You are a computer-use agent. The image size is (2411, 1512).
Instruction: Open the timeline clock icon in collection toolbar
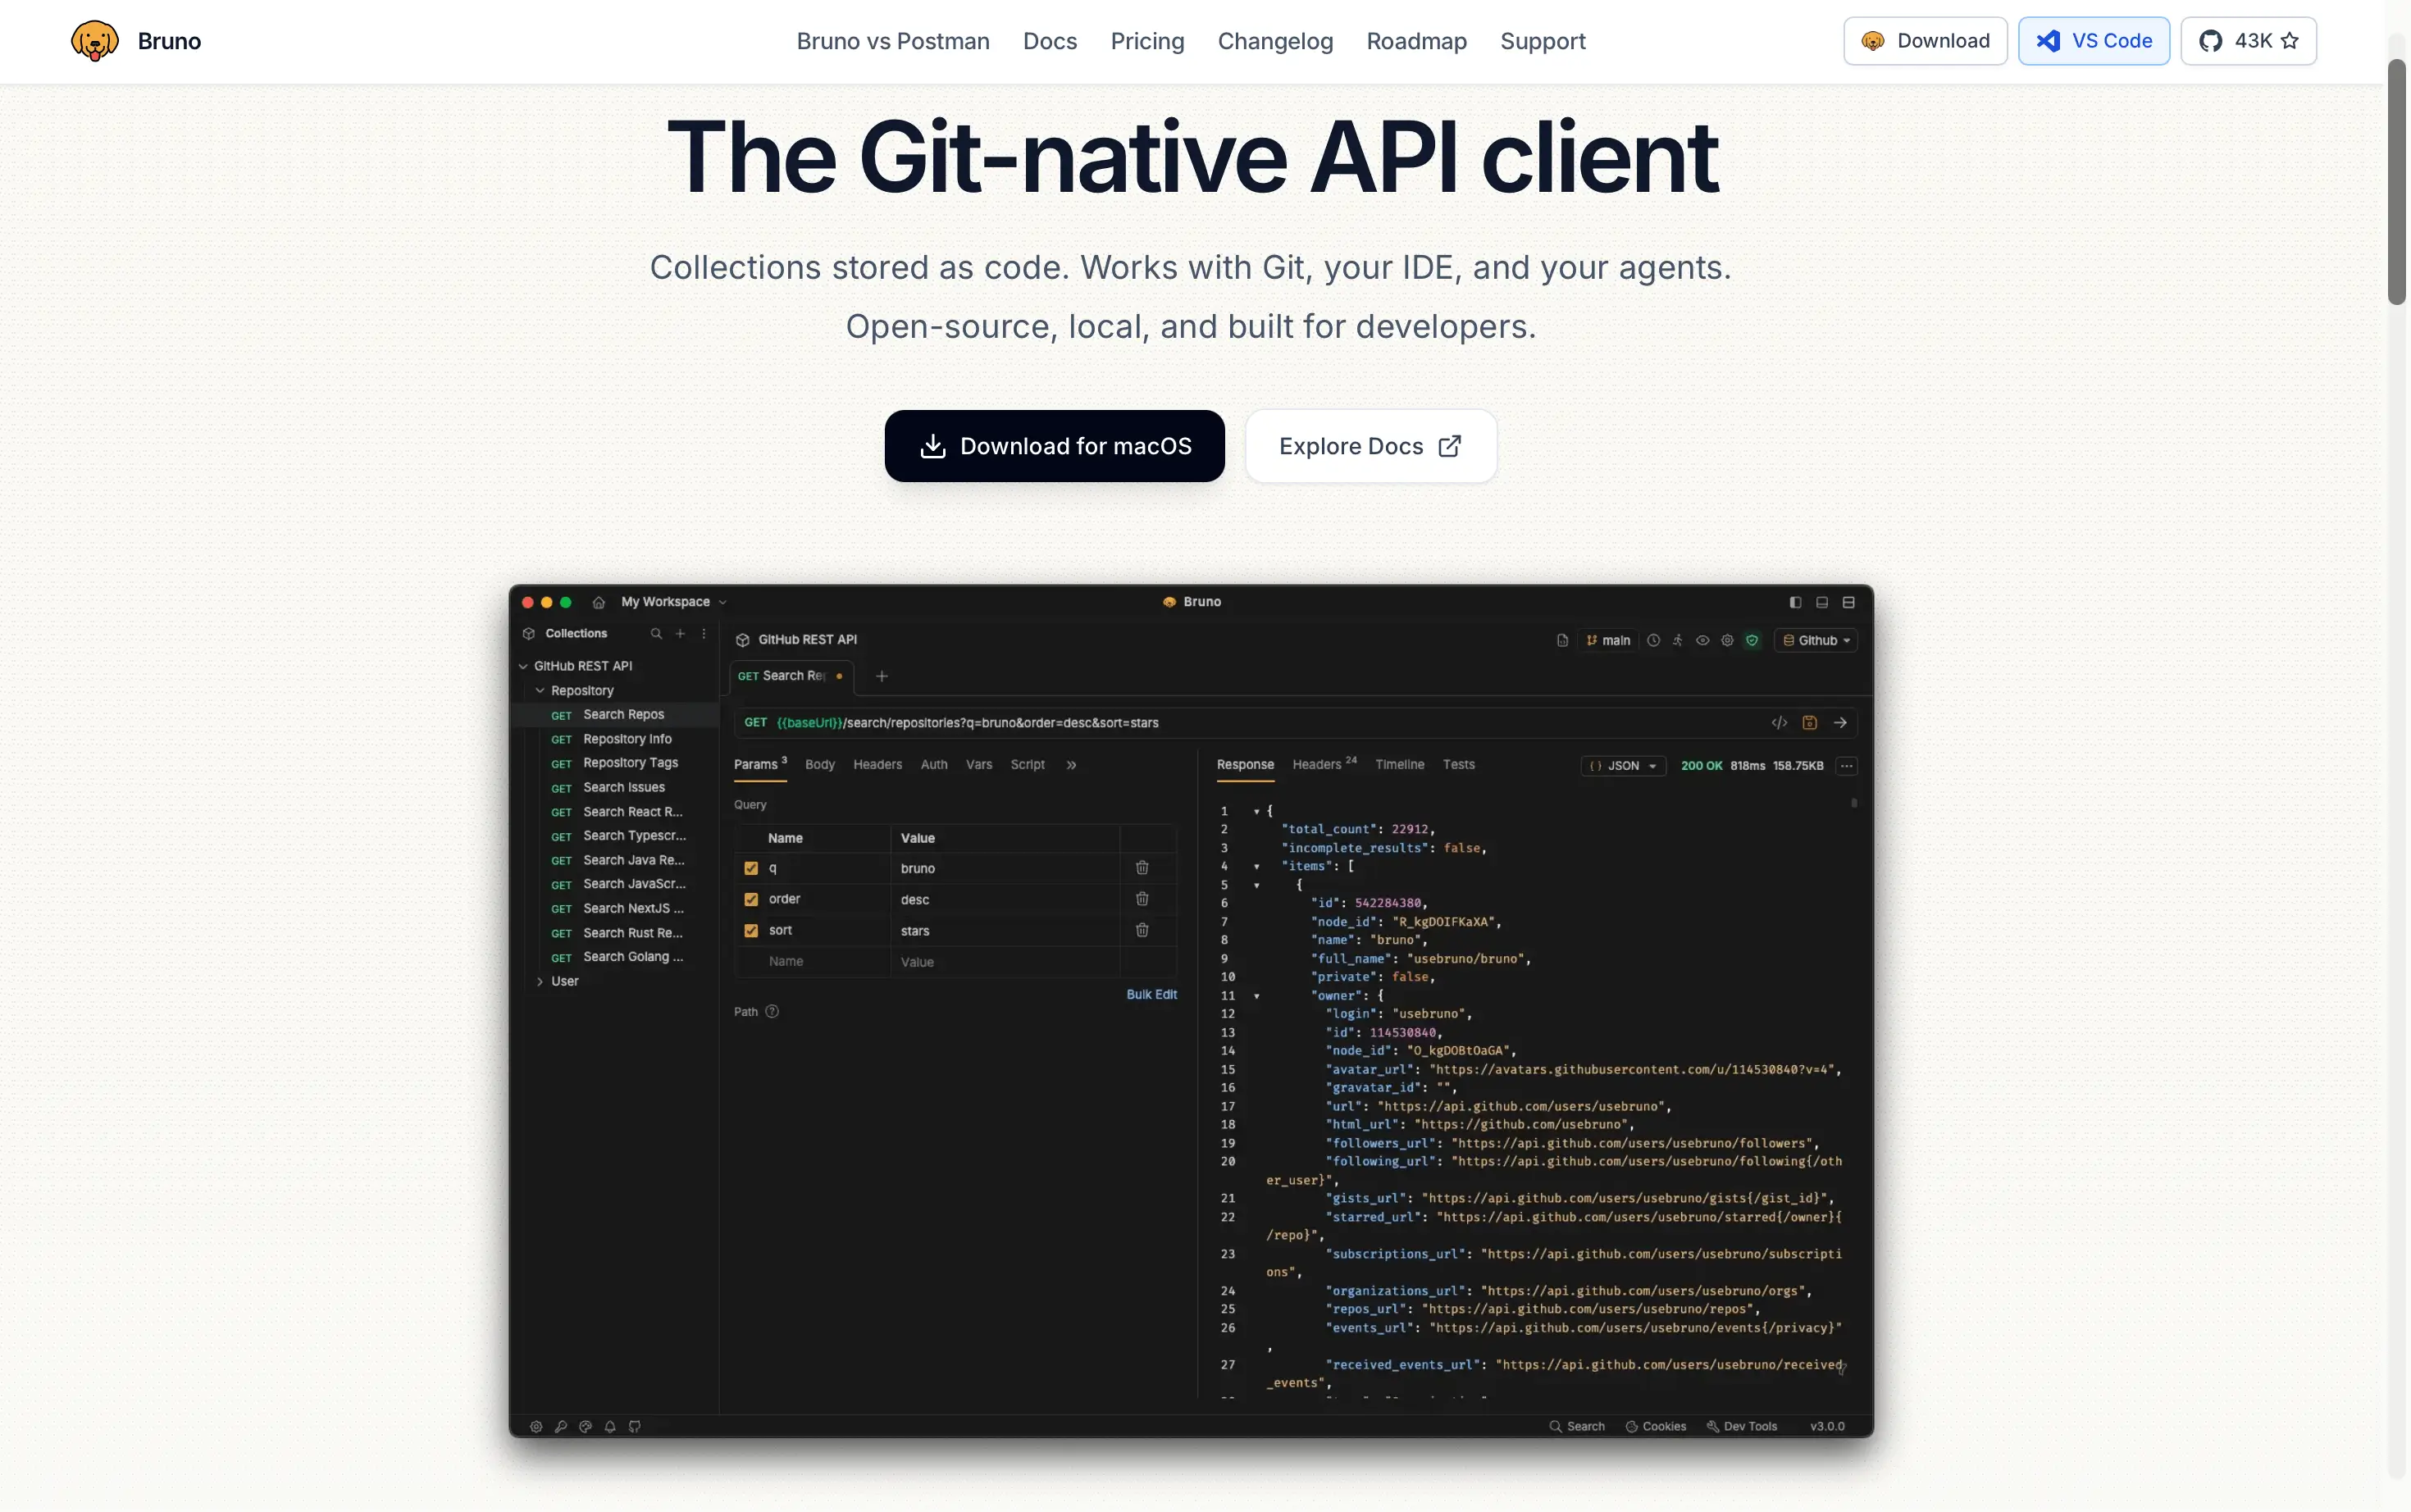[1653, 641]
